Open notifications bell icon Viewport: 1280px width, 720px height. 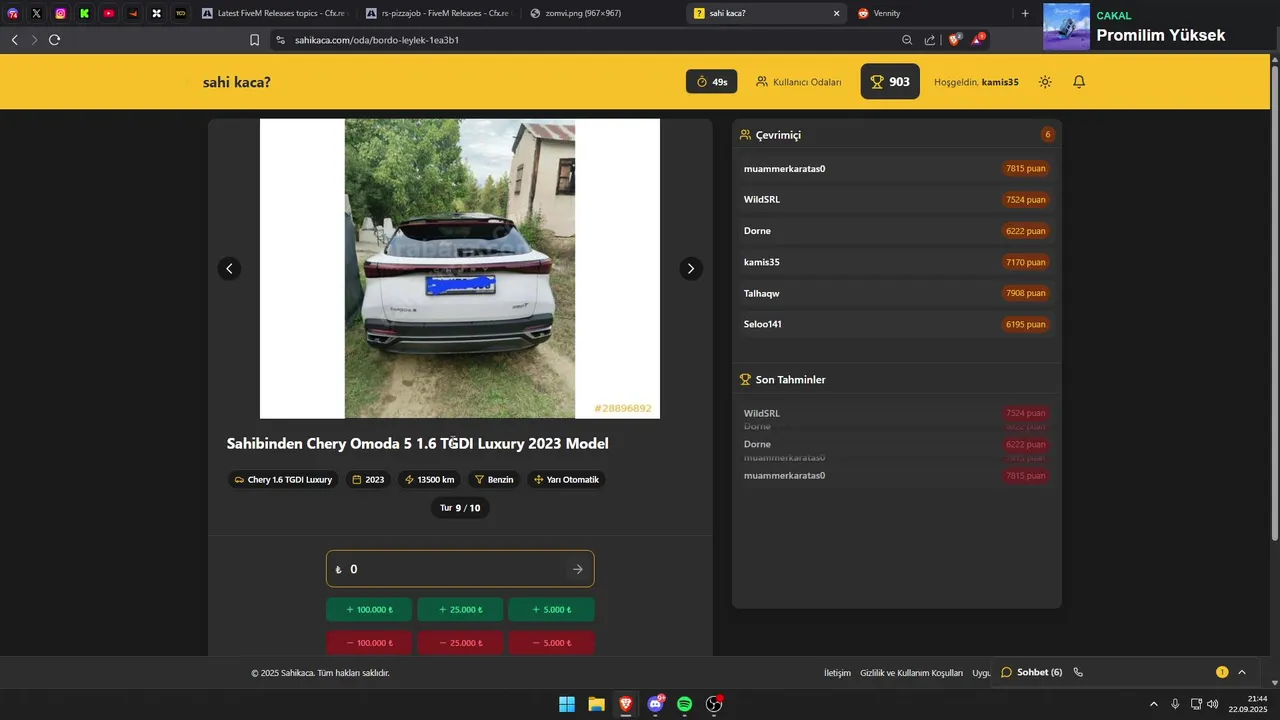click(x=1079, y=82)
